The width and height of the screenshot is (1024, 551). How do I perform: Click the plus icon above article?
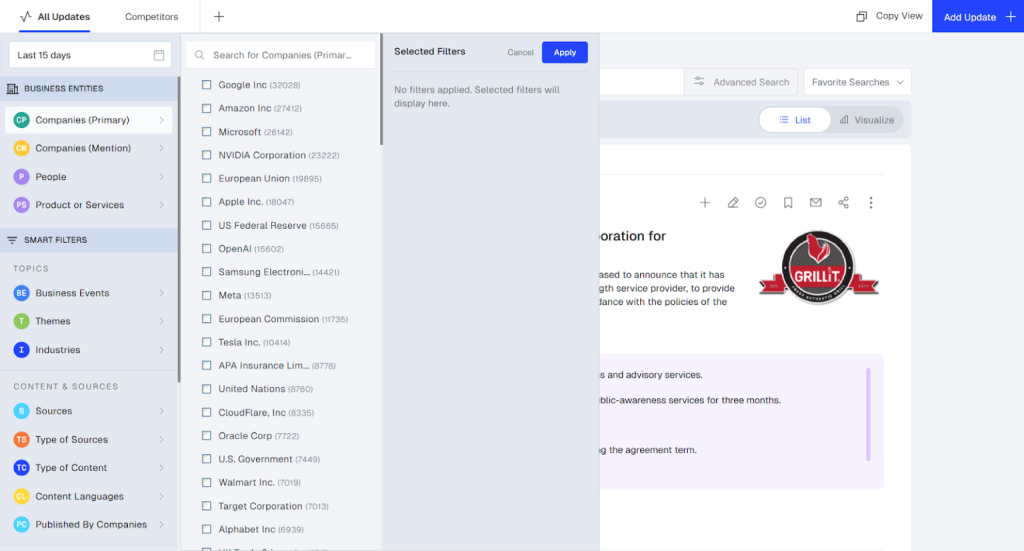(x=705, y=203)
